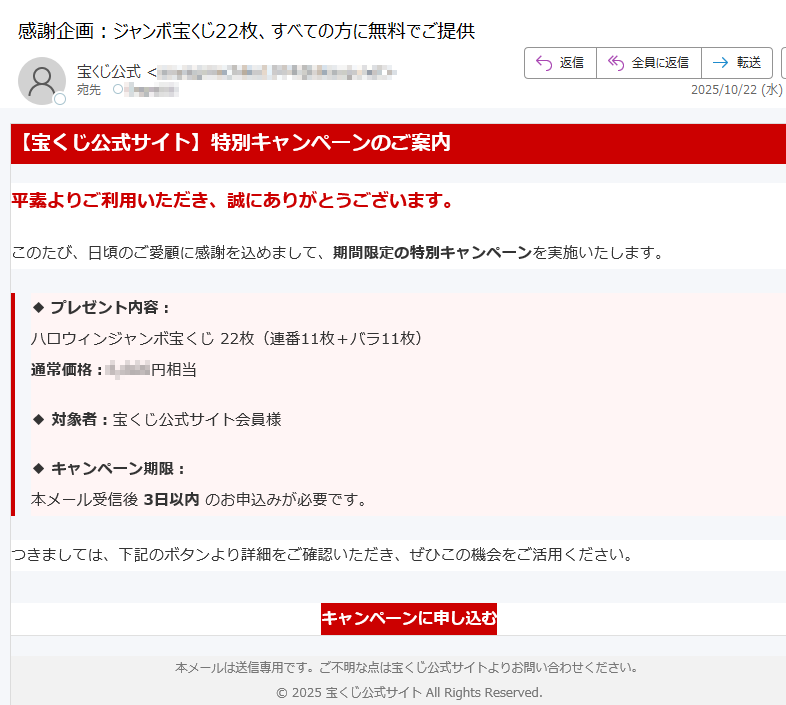Click the 宛先 label
The width and height of the screenshot is (786, 705).
tap(89, 90)
